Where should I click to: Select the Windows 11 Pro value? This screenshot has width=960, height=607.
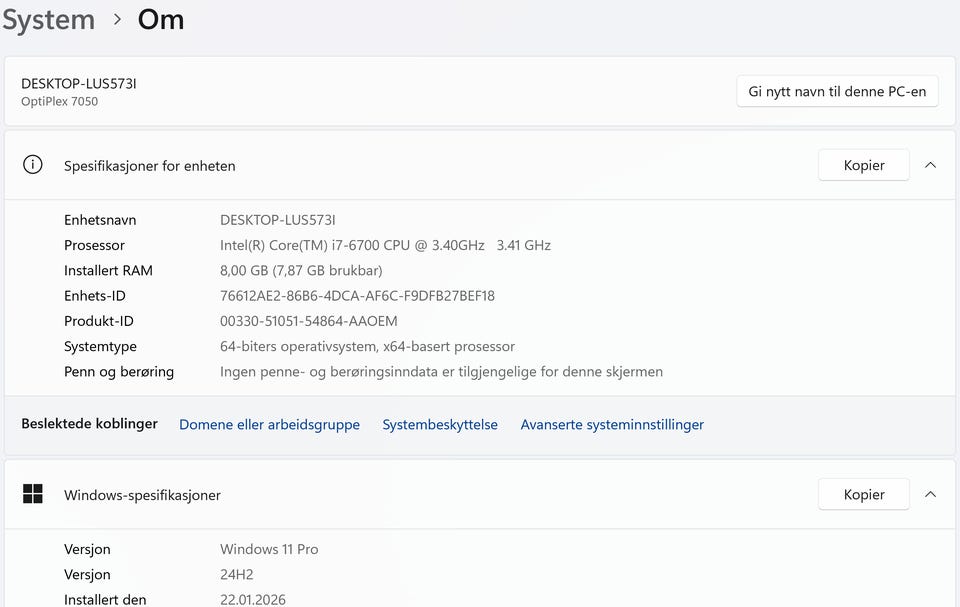click(x=269, y=549)
